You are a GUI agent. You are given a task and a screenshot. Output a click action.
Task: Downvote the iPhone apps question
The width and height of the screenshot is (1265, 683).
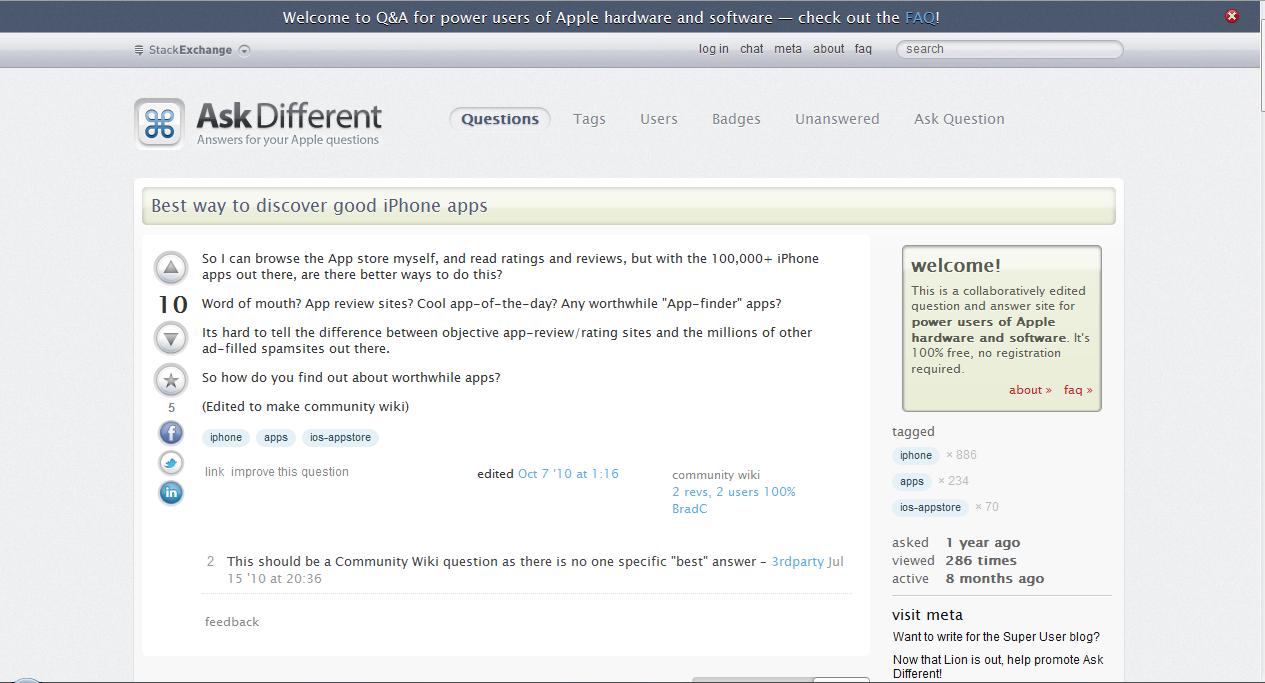tap(171, 339)
